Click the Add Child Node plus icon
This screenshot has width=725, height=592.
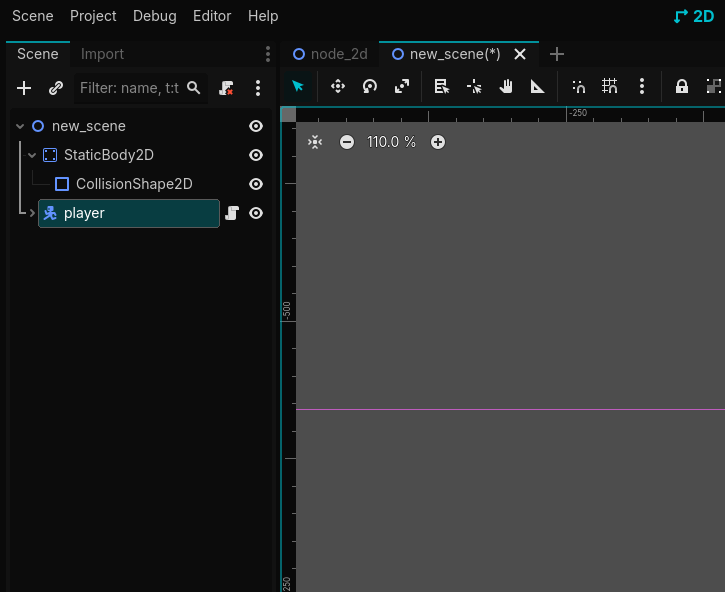pyautogui.click(x=24, y=88)
